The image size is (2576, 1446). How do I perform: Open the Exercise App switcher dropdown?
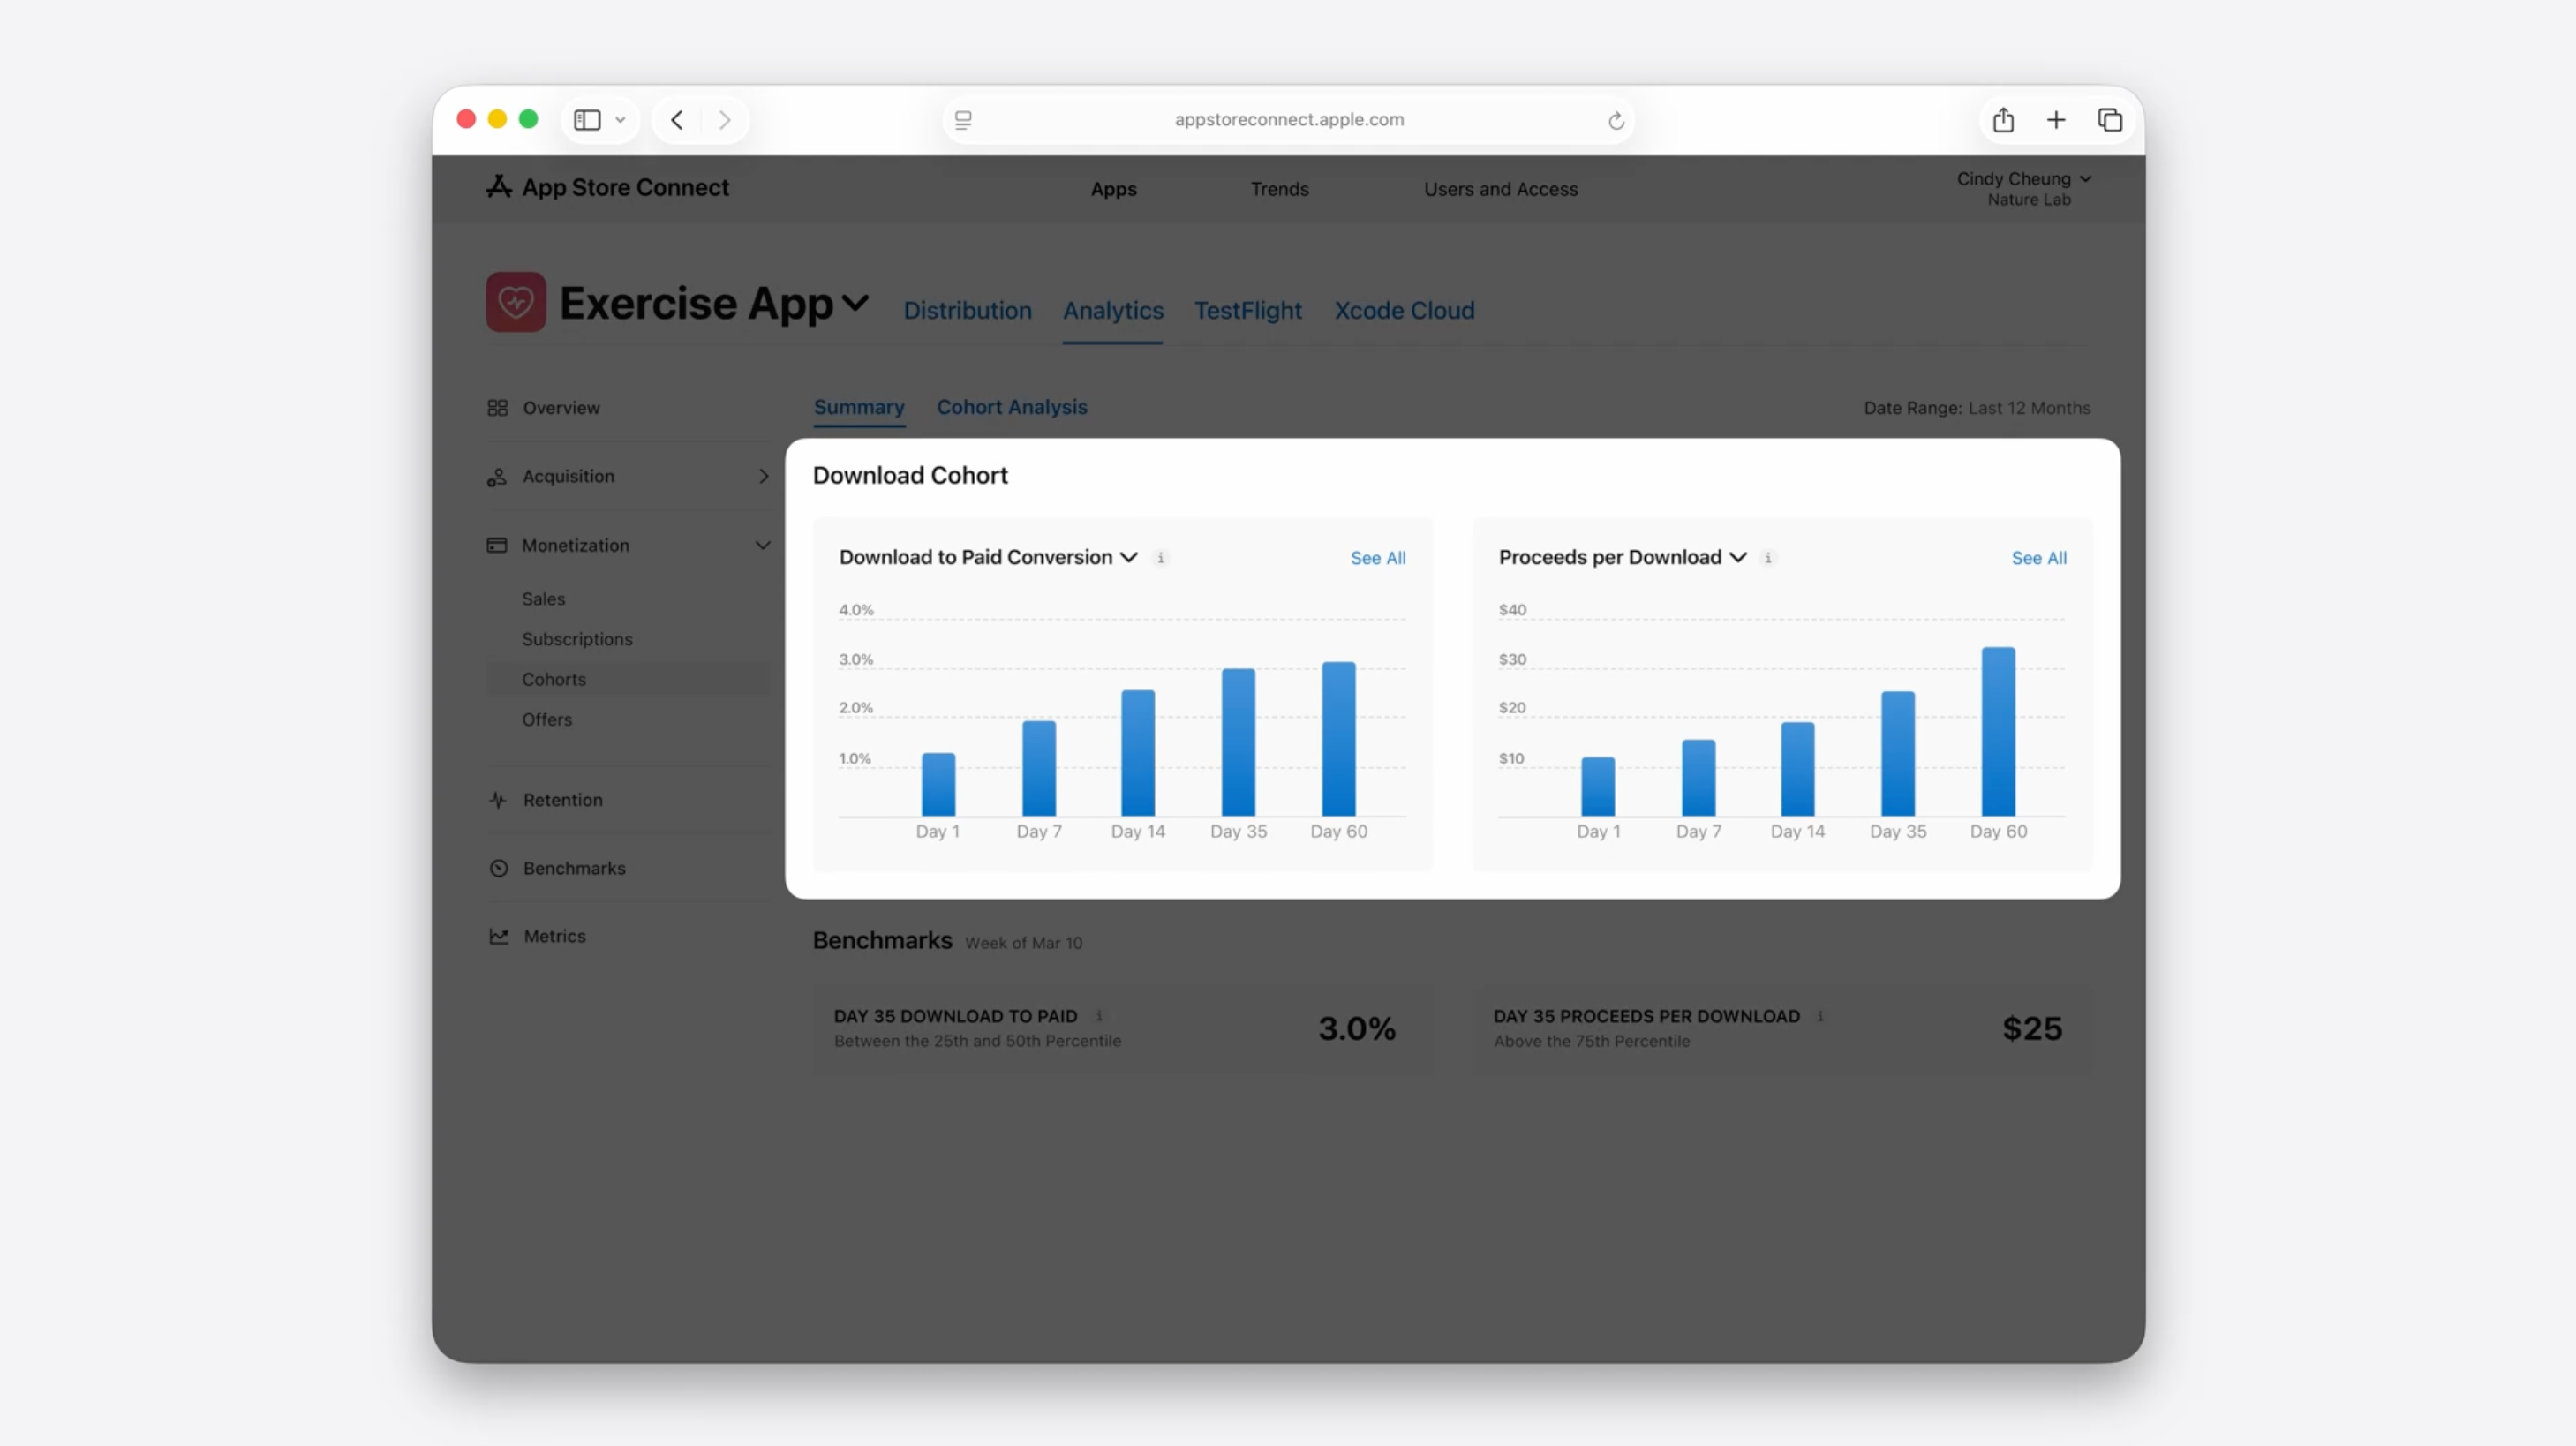(855, 302)
